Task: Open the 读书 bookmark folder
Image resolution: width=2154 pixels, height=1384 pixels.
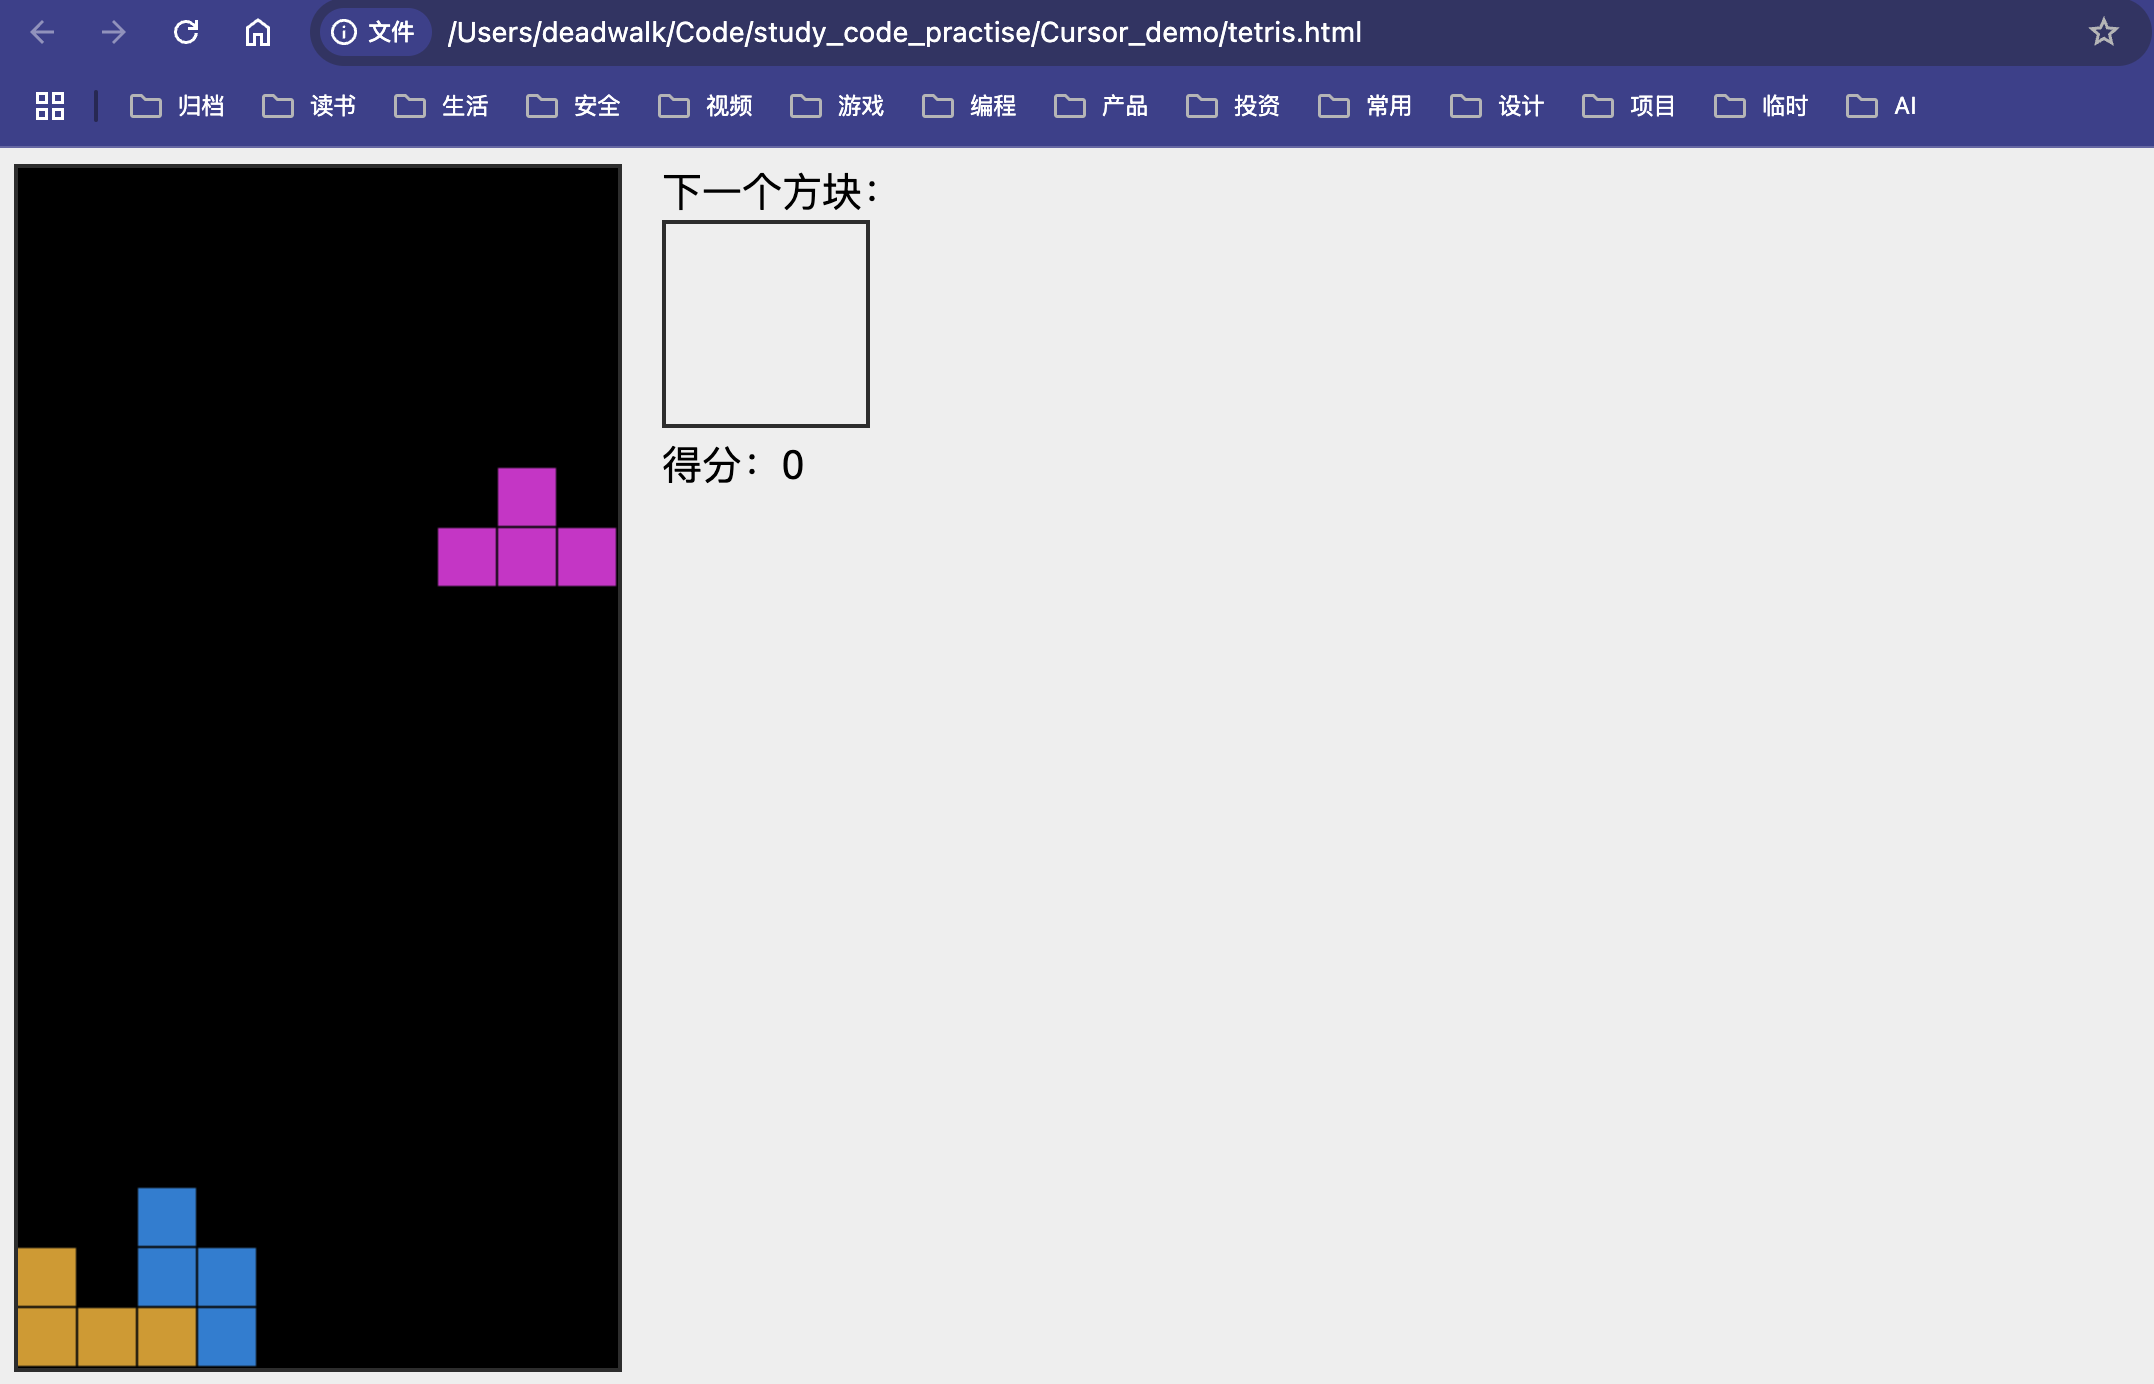Action: click(x=310, y=106)
